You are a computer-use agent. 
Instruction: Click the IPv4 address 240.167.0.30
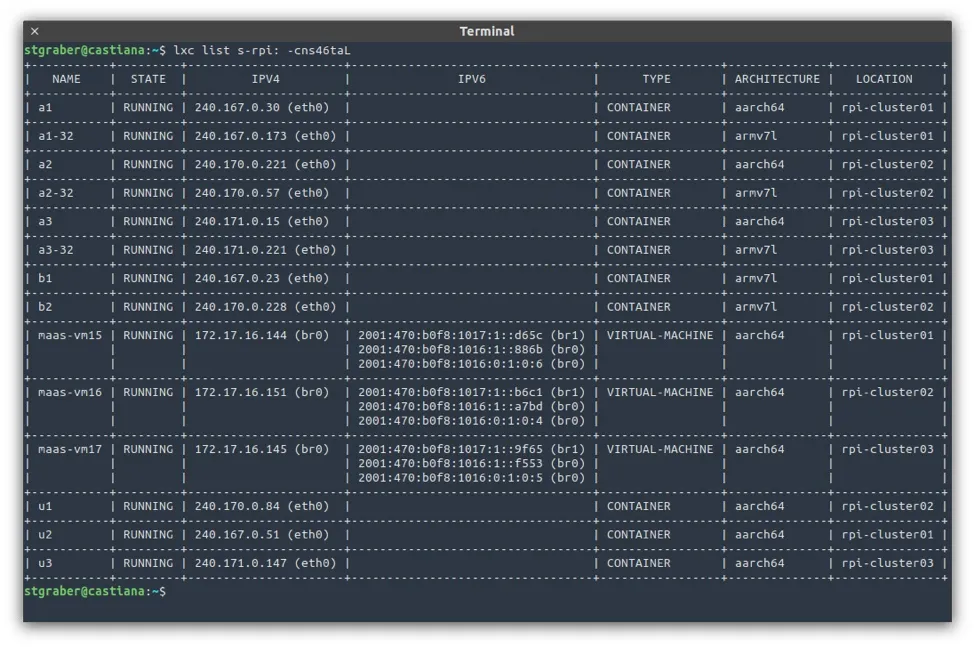[x=237, y=107]
